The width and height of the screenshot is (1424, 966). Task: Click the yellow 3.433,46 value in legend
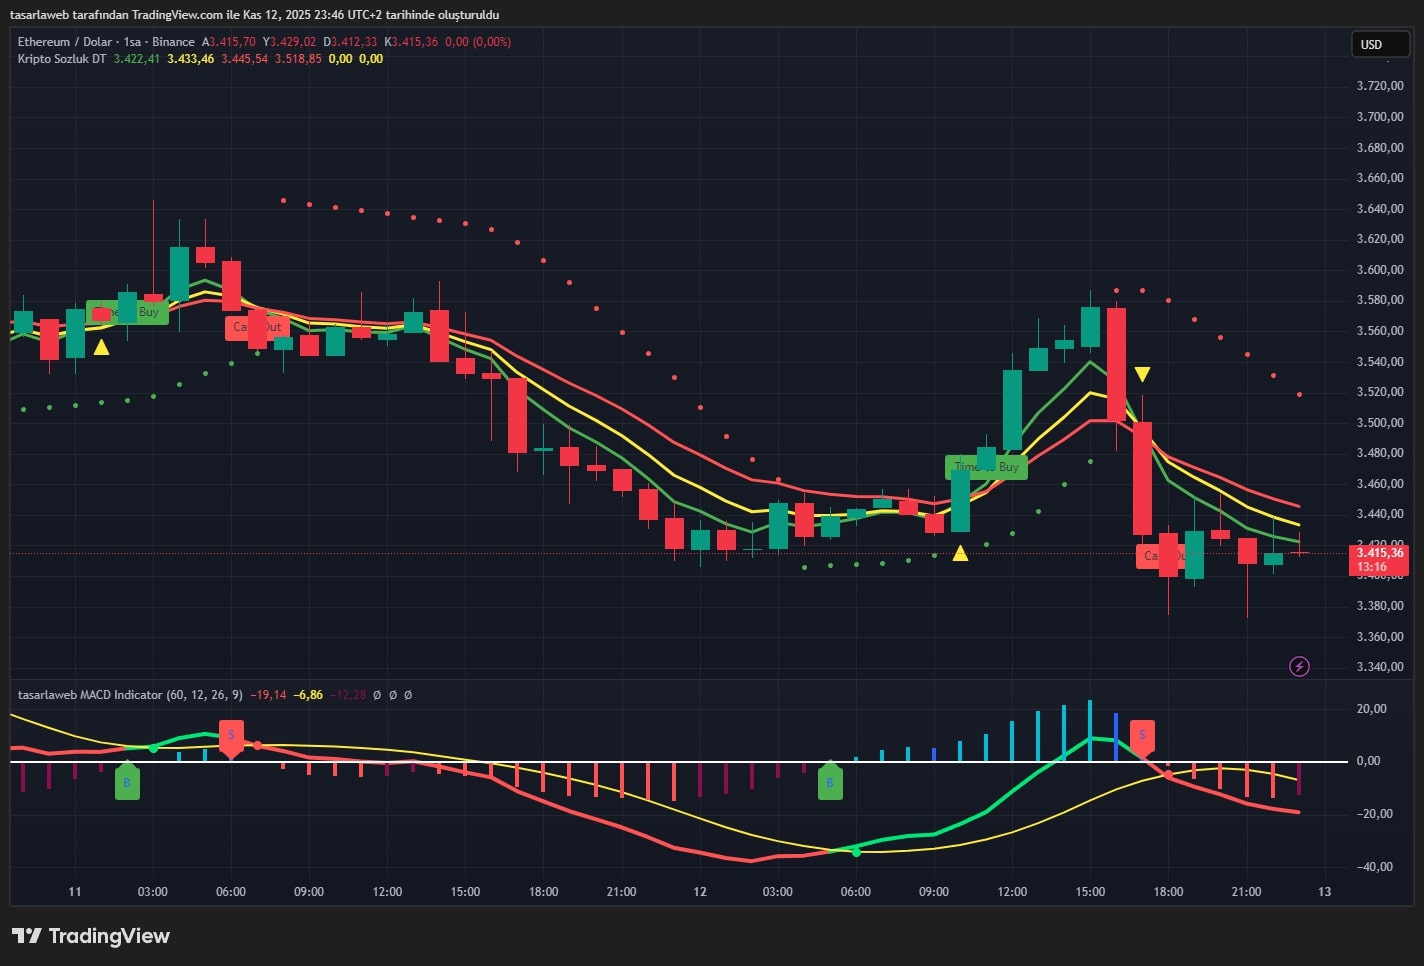click(190, 59)
